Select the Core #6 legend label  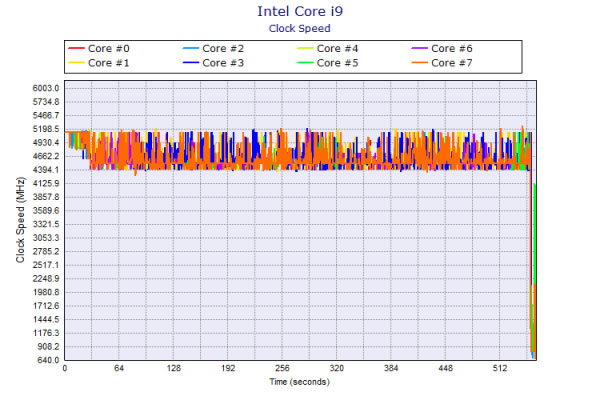[x=452, y=49]
